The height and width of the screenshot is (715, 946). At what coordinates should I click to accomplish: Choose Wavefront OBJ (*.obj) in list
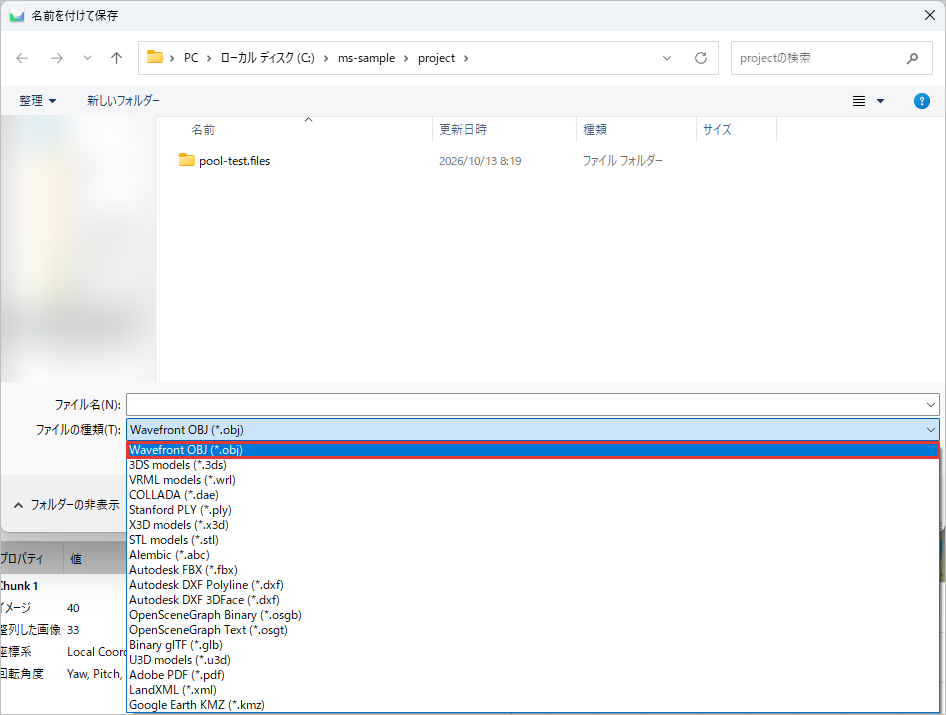tap(533, 450)
